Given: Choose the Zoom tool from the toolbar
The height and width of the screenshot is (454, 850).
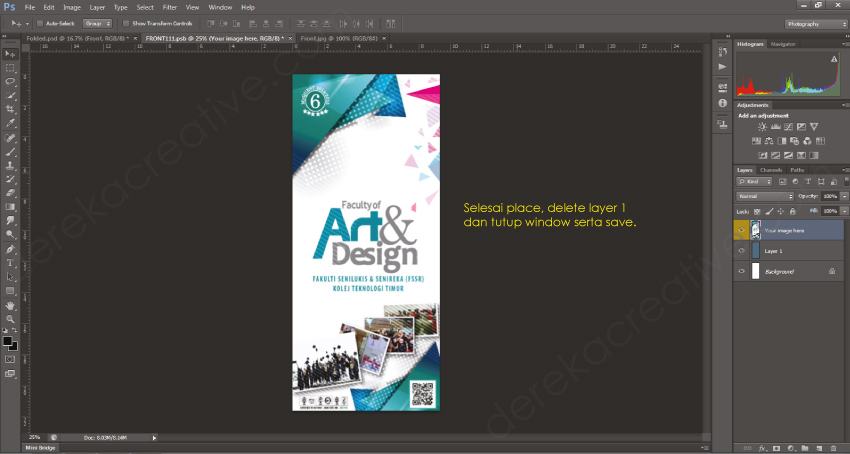Looking at the screenshot, I should tap(11, 319).
